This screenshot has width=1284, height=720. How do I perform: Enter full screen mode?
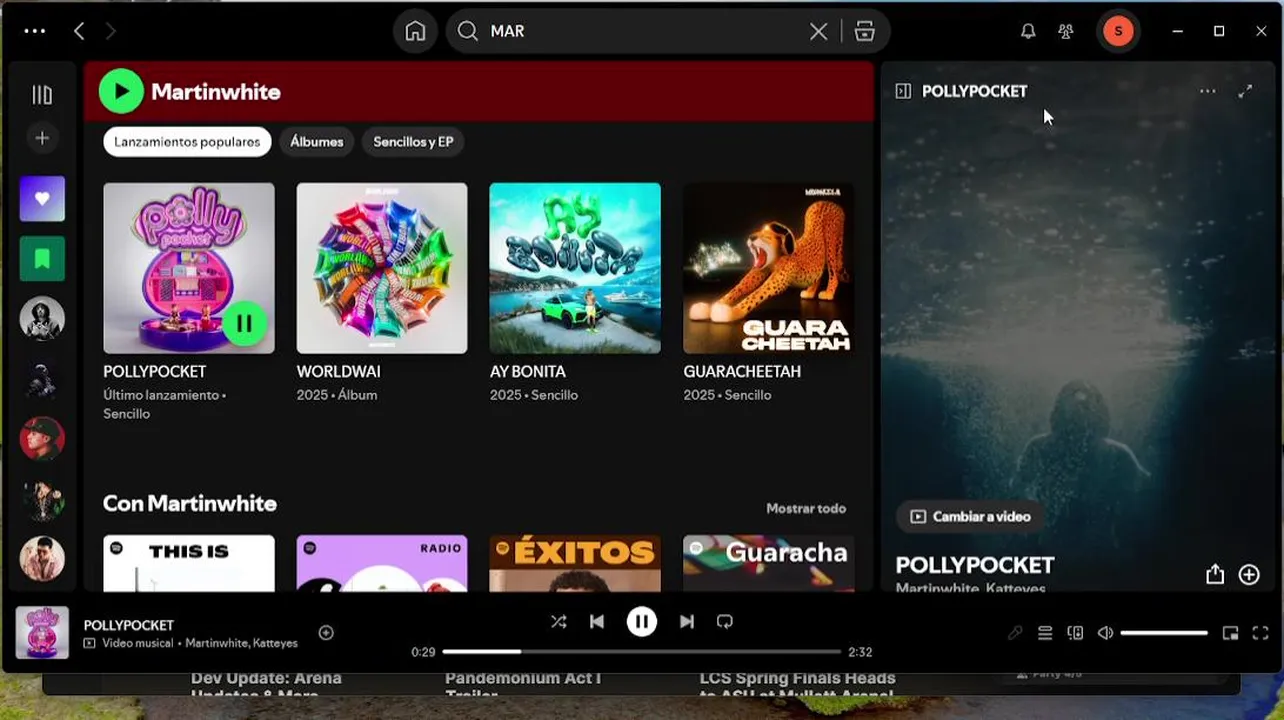[1261, 633]
